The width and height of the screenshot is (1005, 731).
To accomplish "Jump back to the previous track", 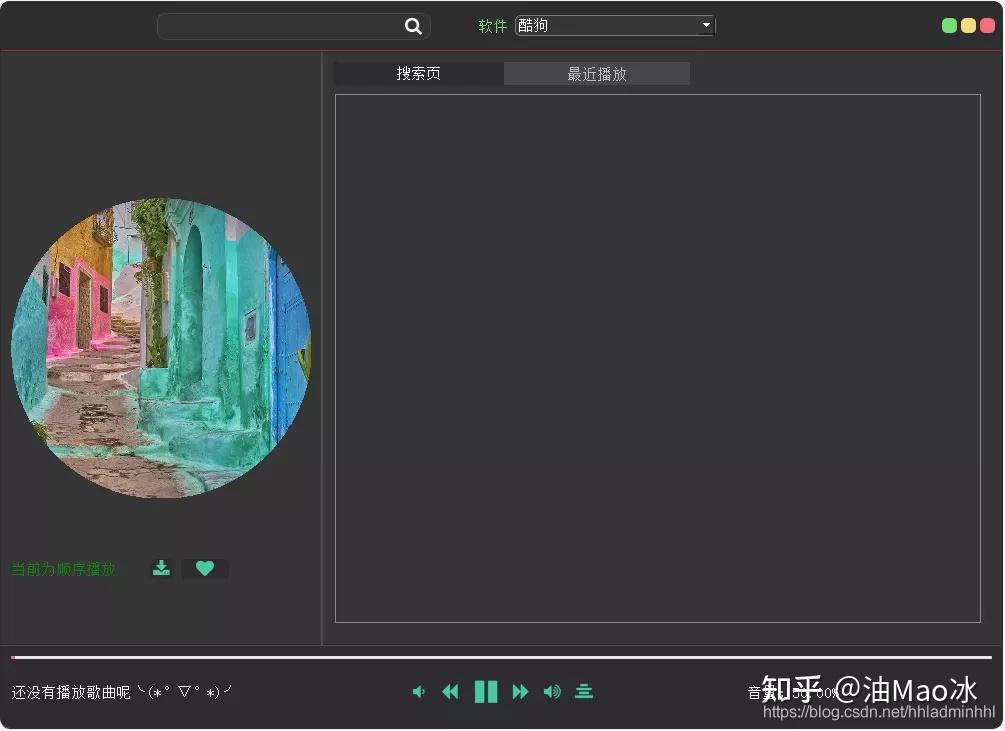I will pos(450,691).
